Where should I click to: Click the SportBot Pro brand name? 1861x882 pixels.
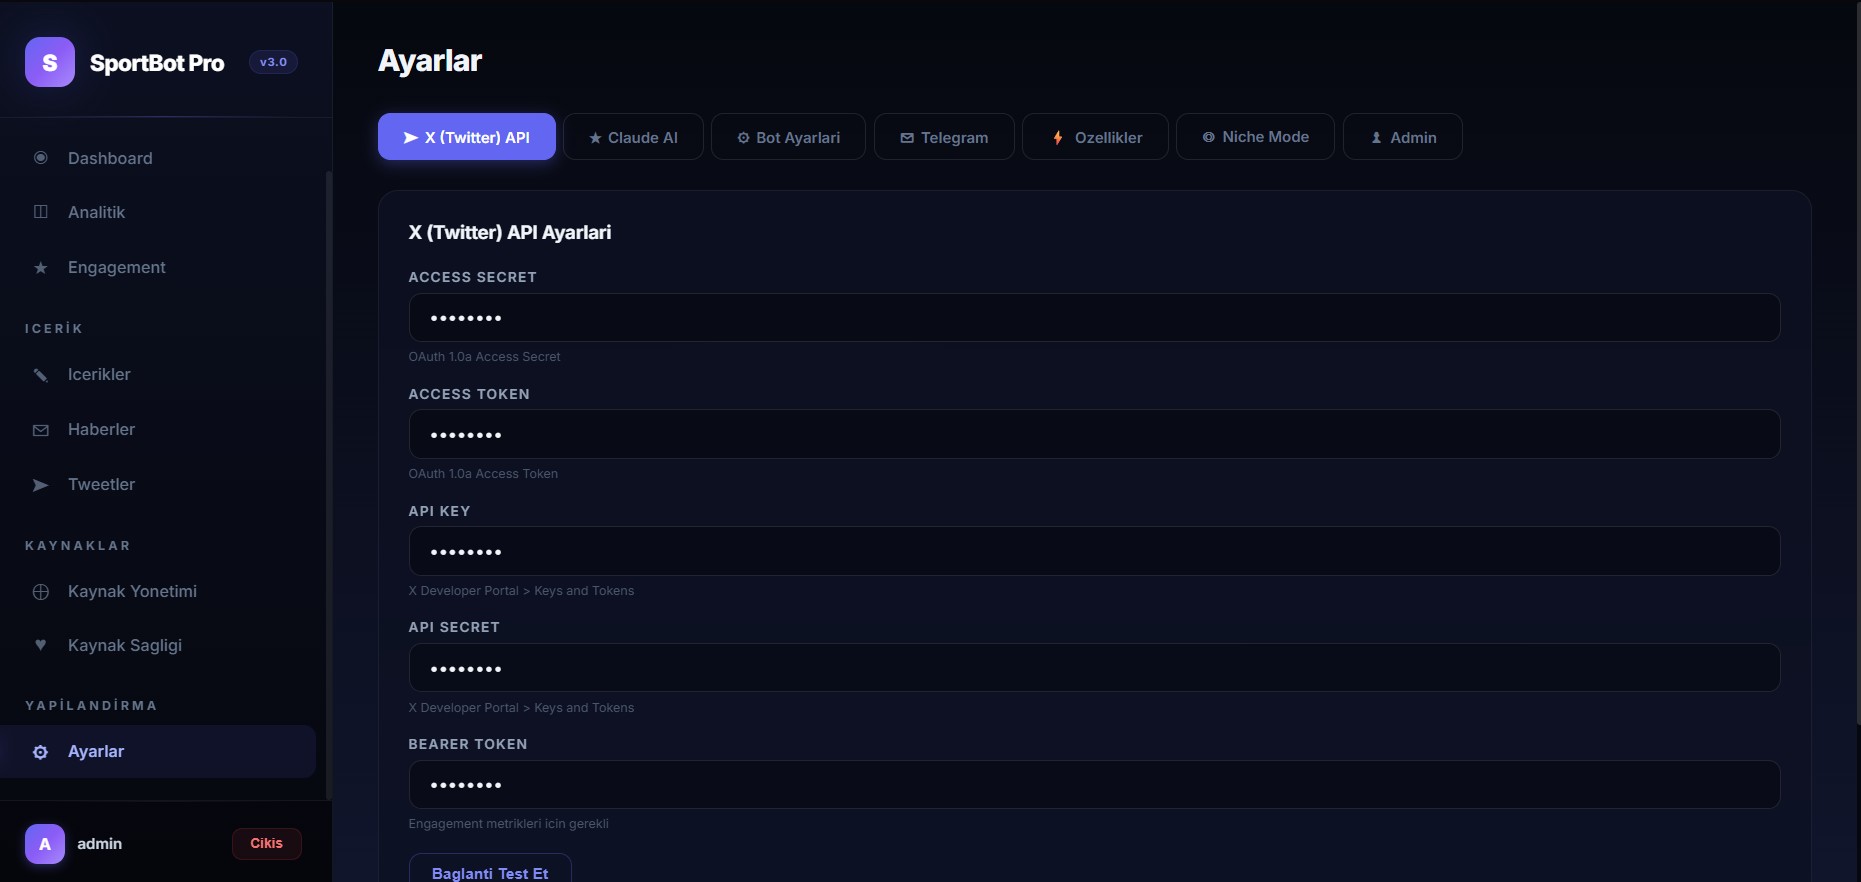click(x=157, y=63)
